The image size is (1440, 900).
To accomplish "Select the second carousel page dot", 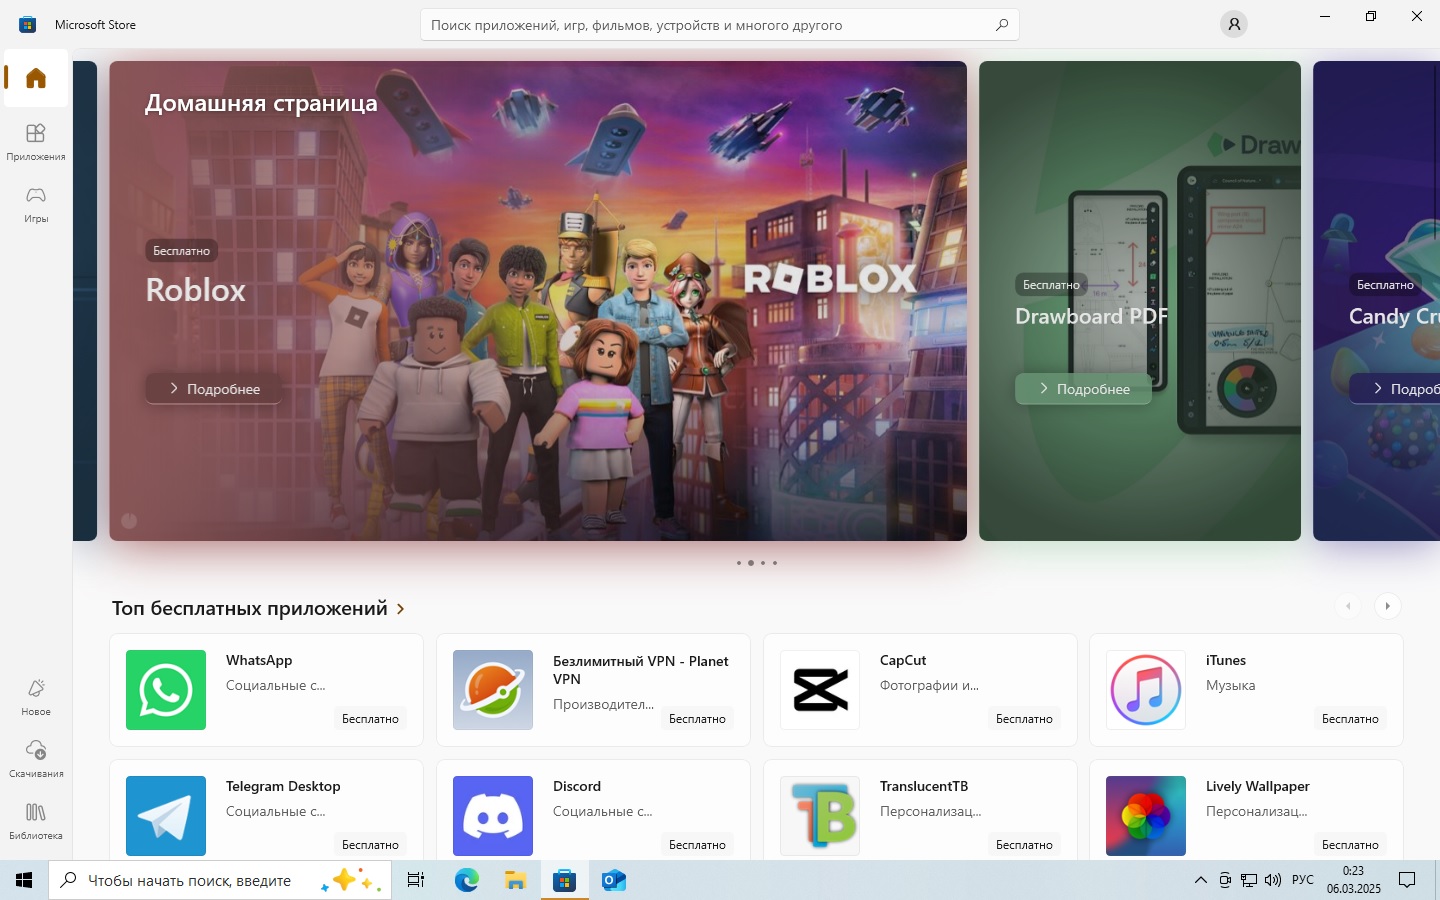I will click(x=751, y=563).
